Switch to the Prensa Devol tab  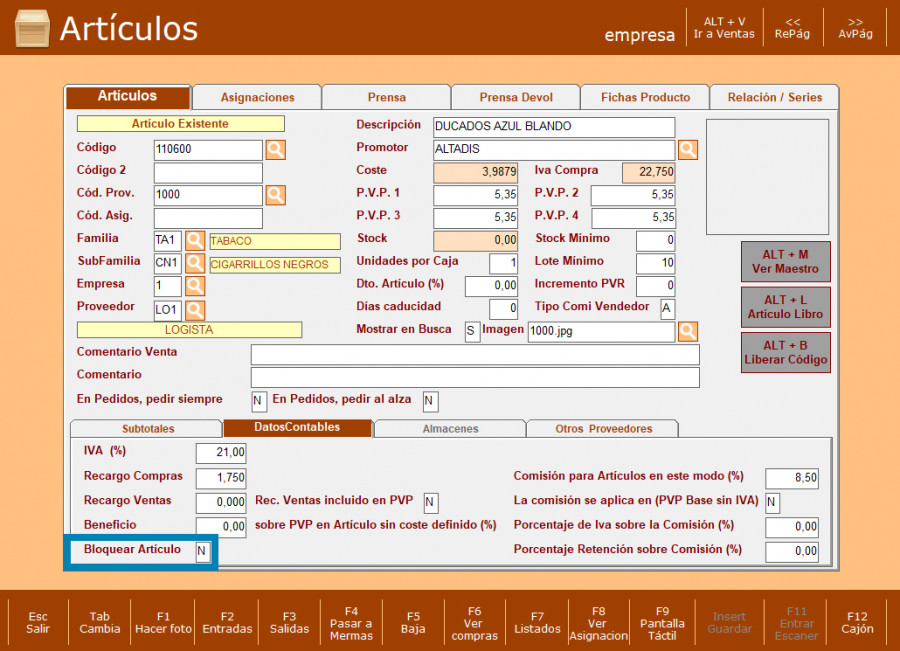pyautogui.click(x=515, y=97)
